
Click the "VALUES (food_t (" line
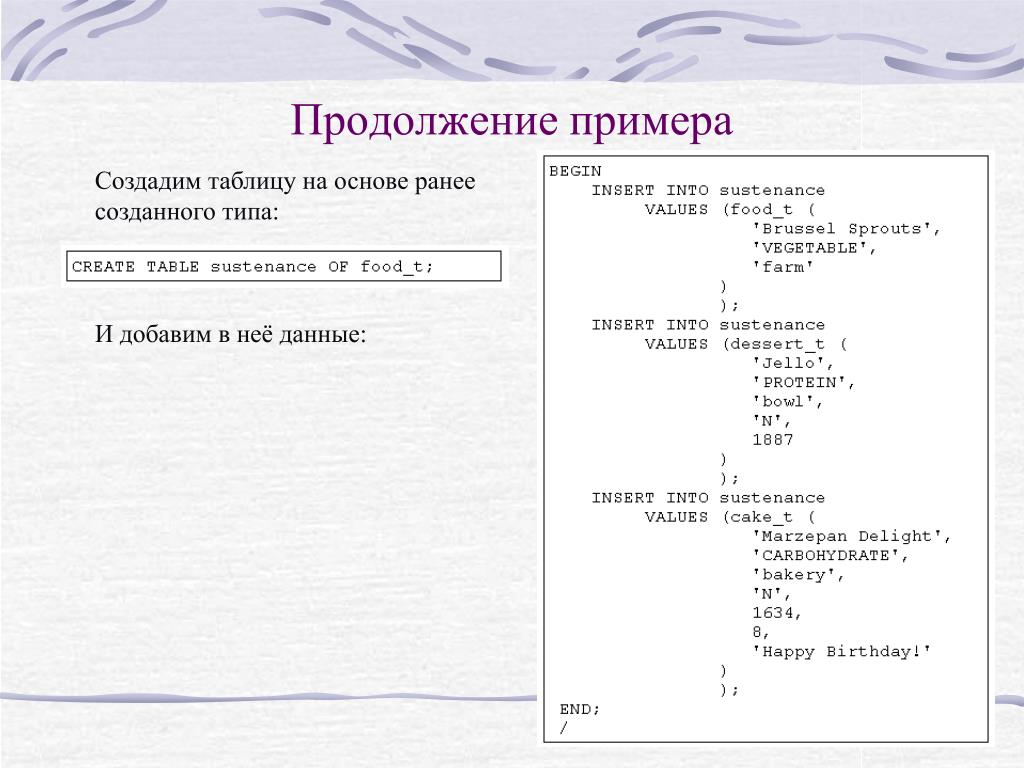pos(730,210)
